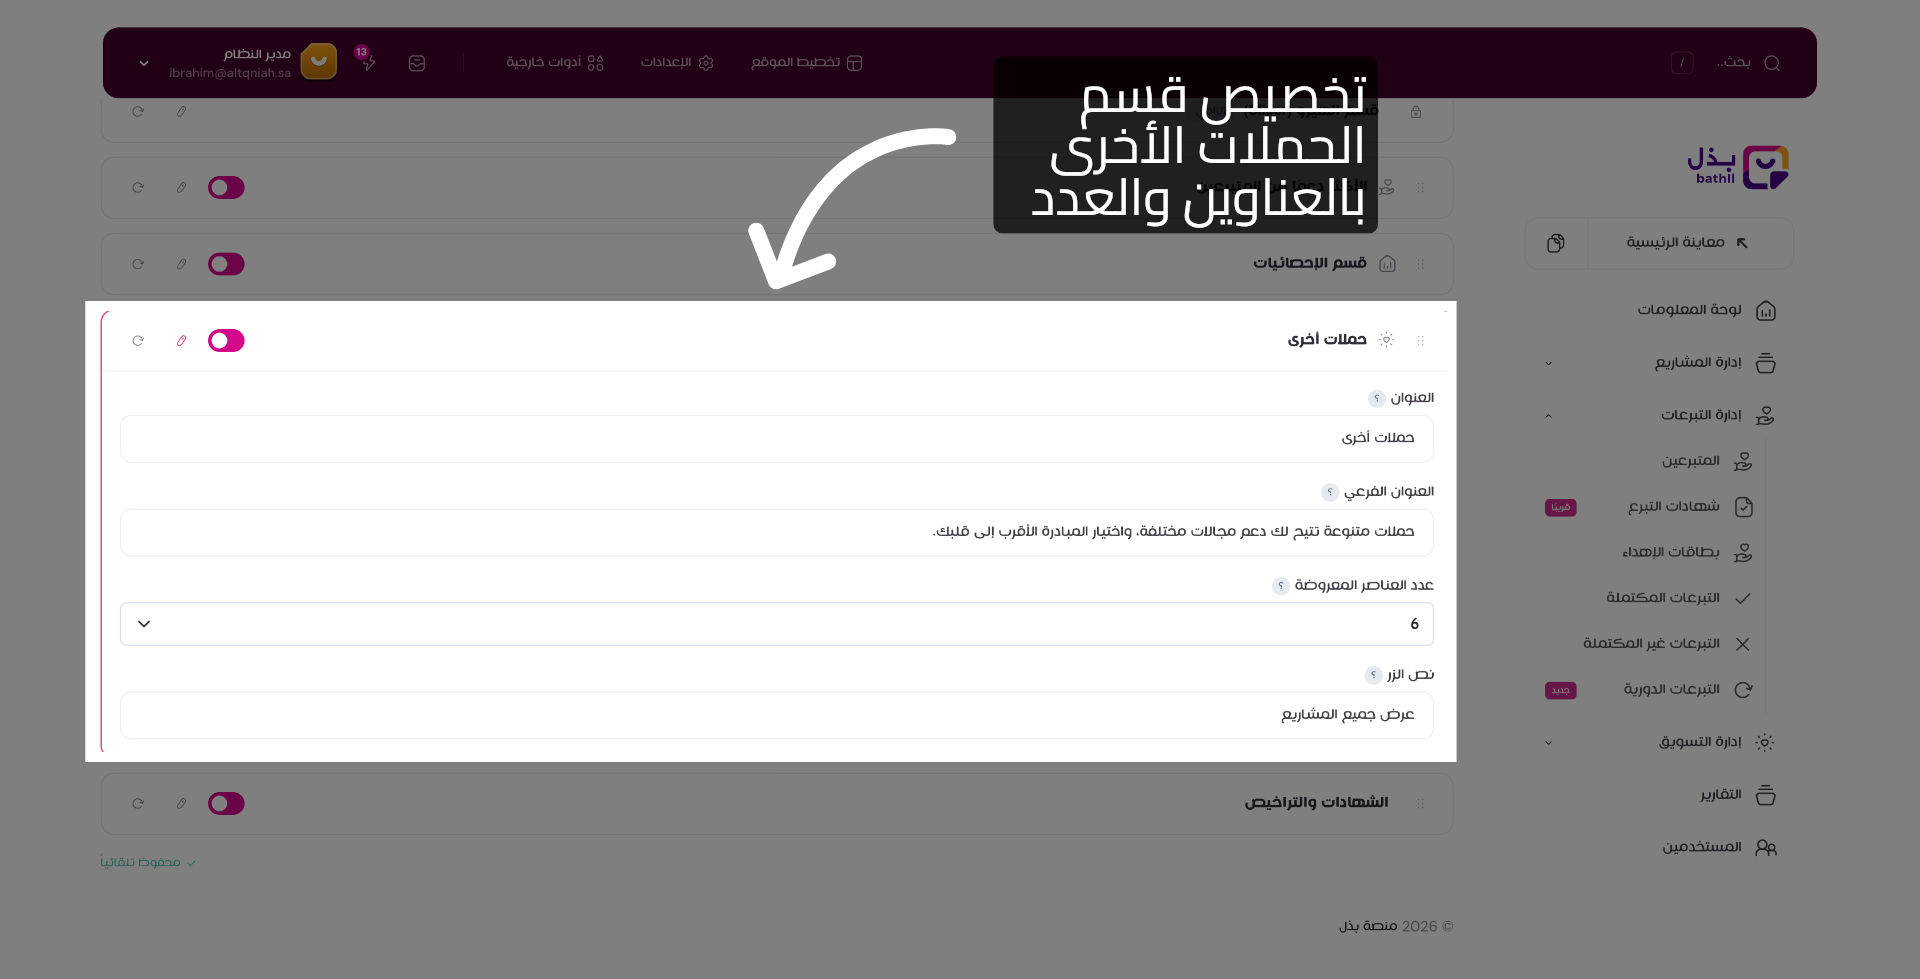Open أدوات خارجية in the top bar
Viewport: 1920px width, 979px height.
pos(555,63)
